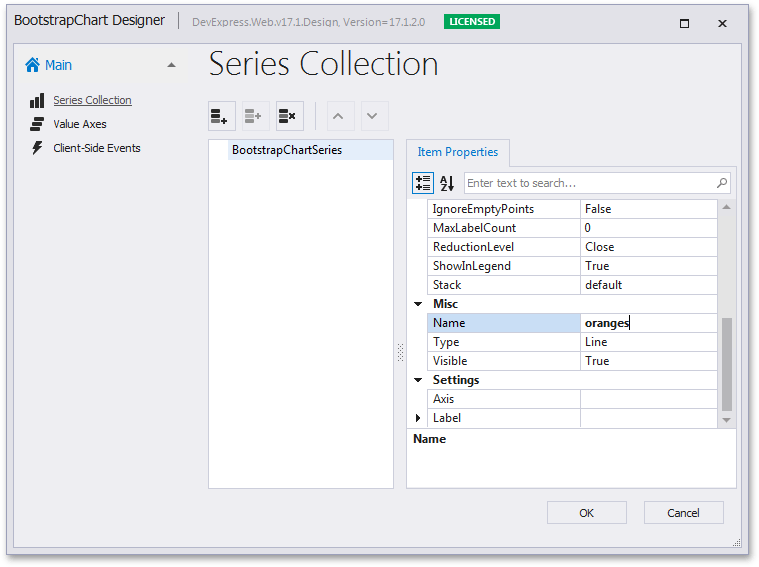The height and width of the screenshot is (567, 759).
Task: Click the splitter grip between list and properties
Action: point(400,352)
